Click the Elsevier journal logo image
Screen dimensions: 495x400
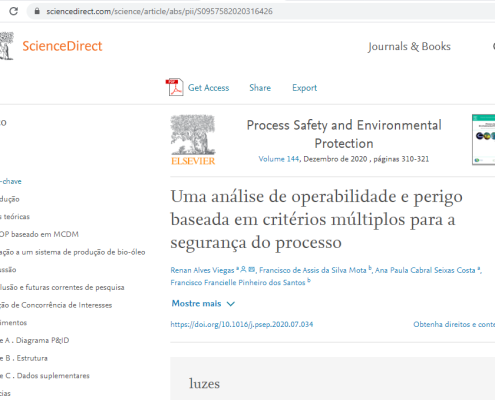(x=193, y=140)
